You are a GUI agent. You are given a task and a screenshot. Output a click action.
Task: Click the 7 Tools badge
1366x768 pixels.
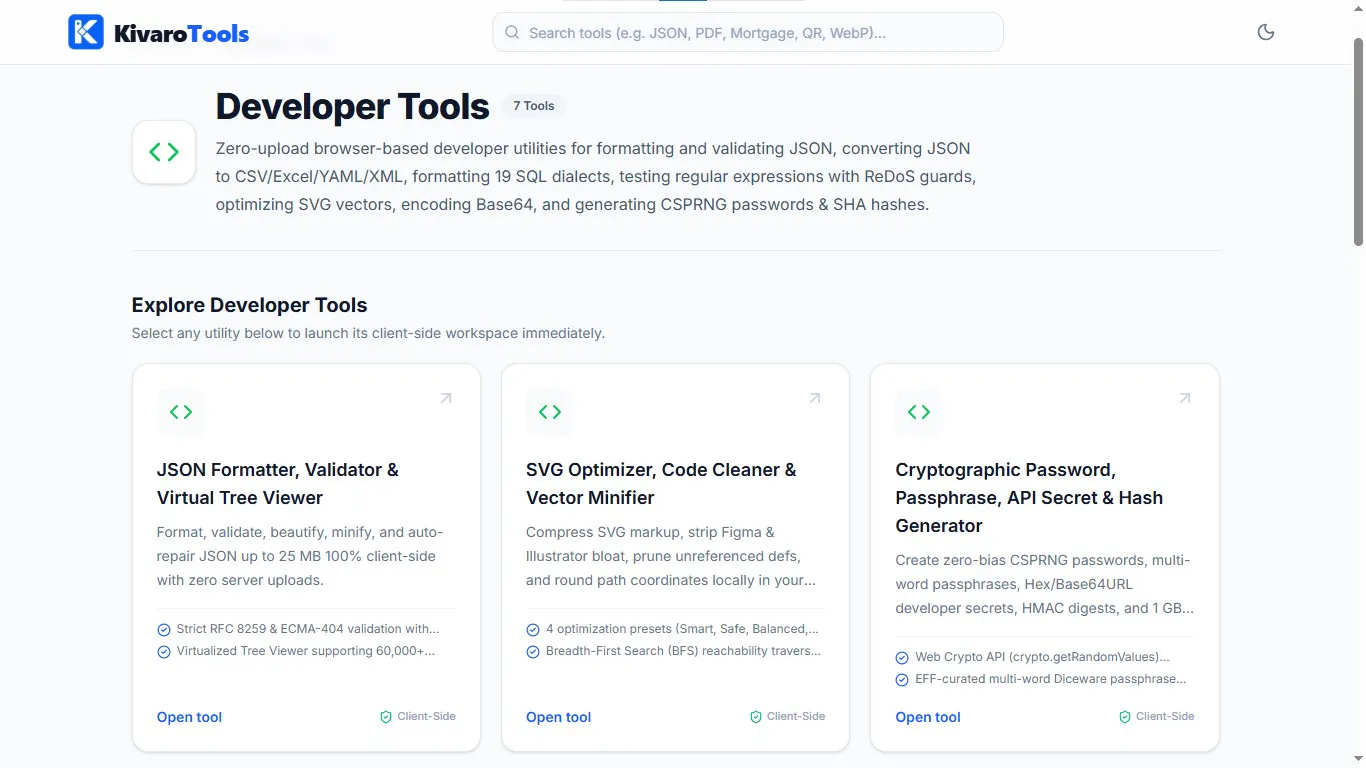(534, 106)
